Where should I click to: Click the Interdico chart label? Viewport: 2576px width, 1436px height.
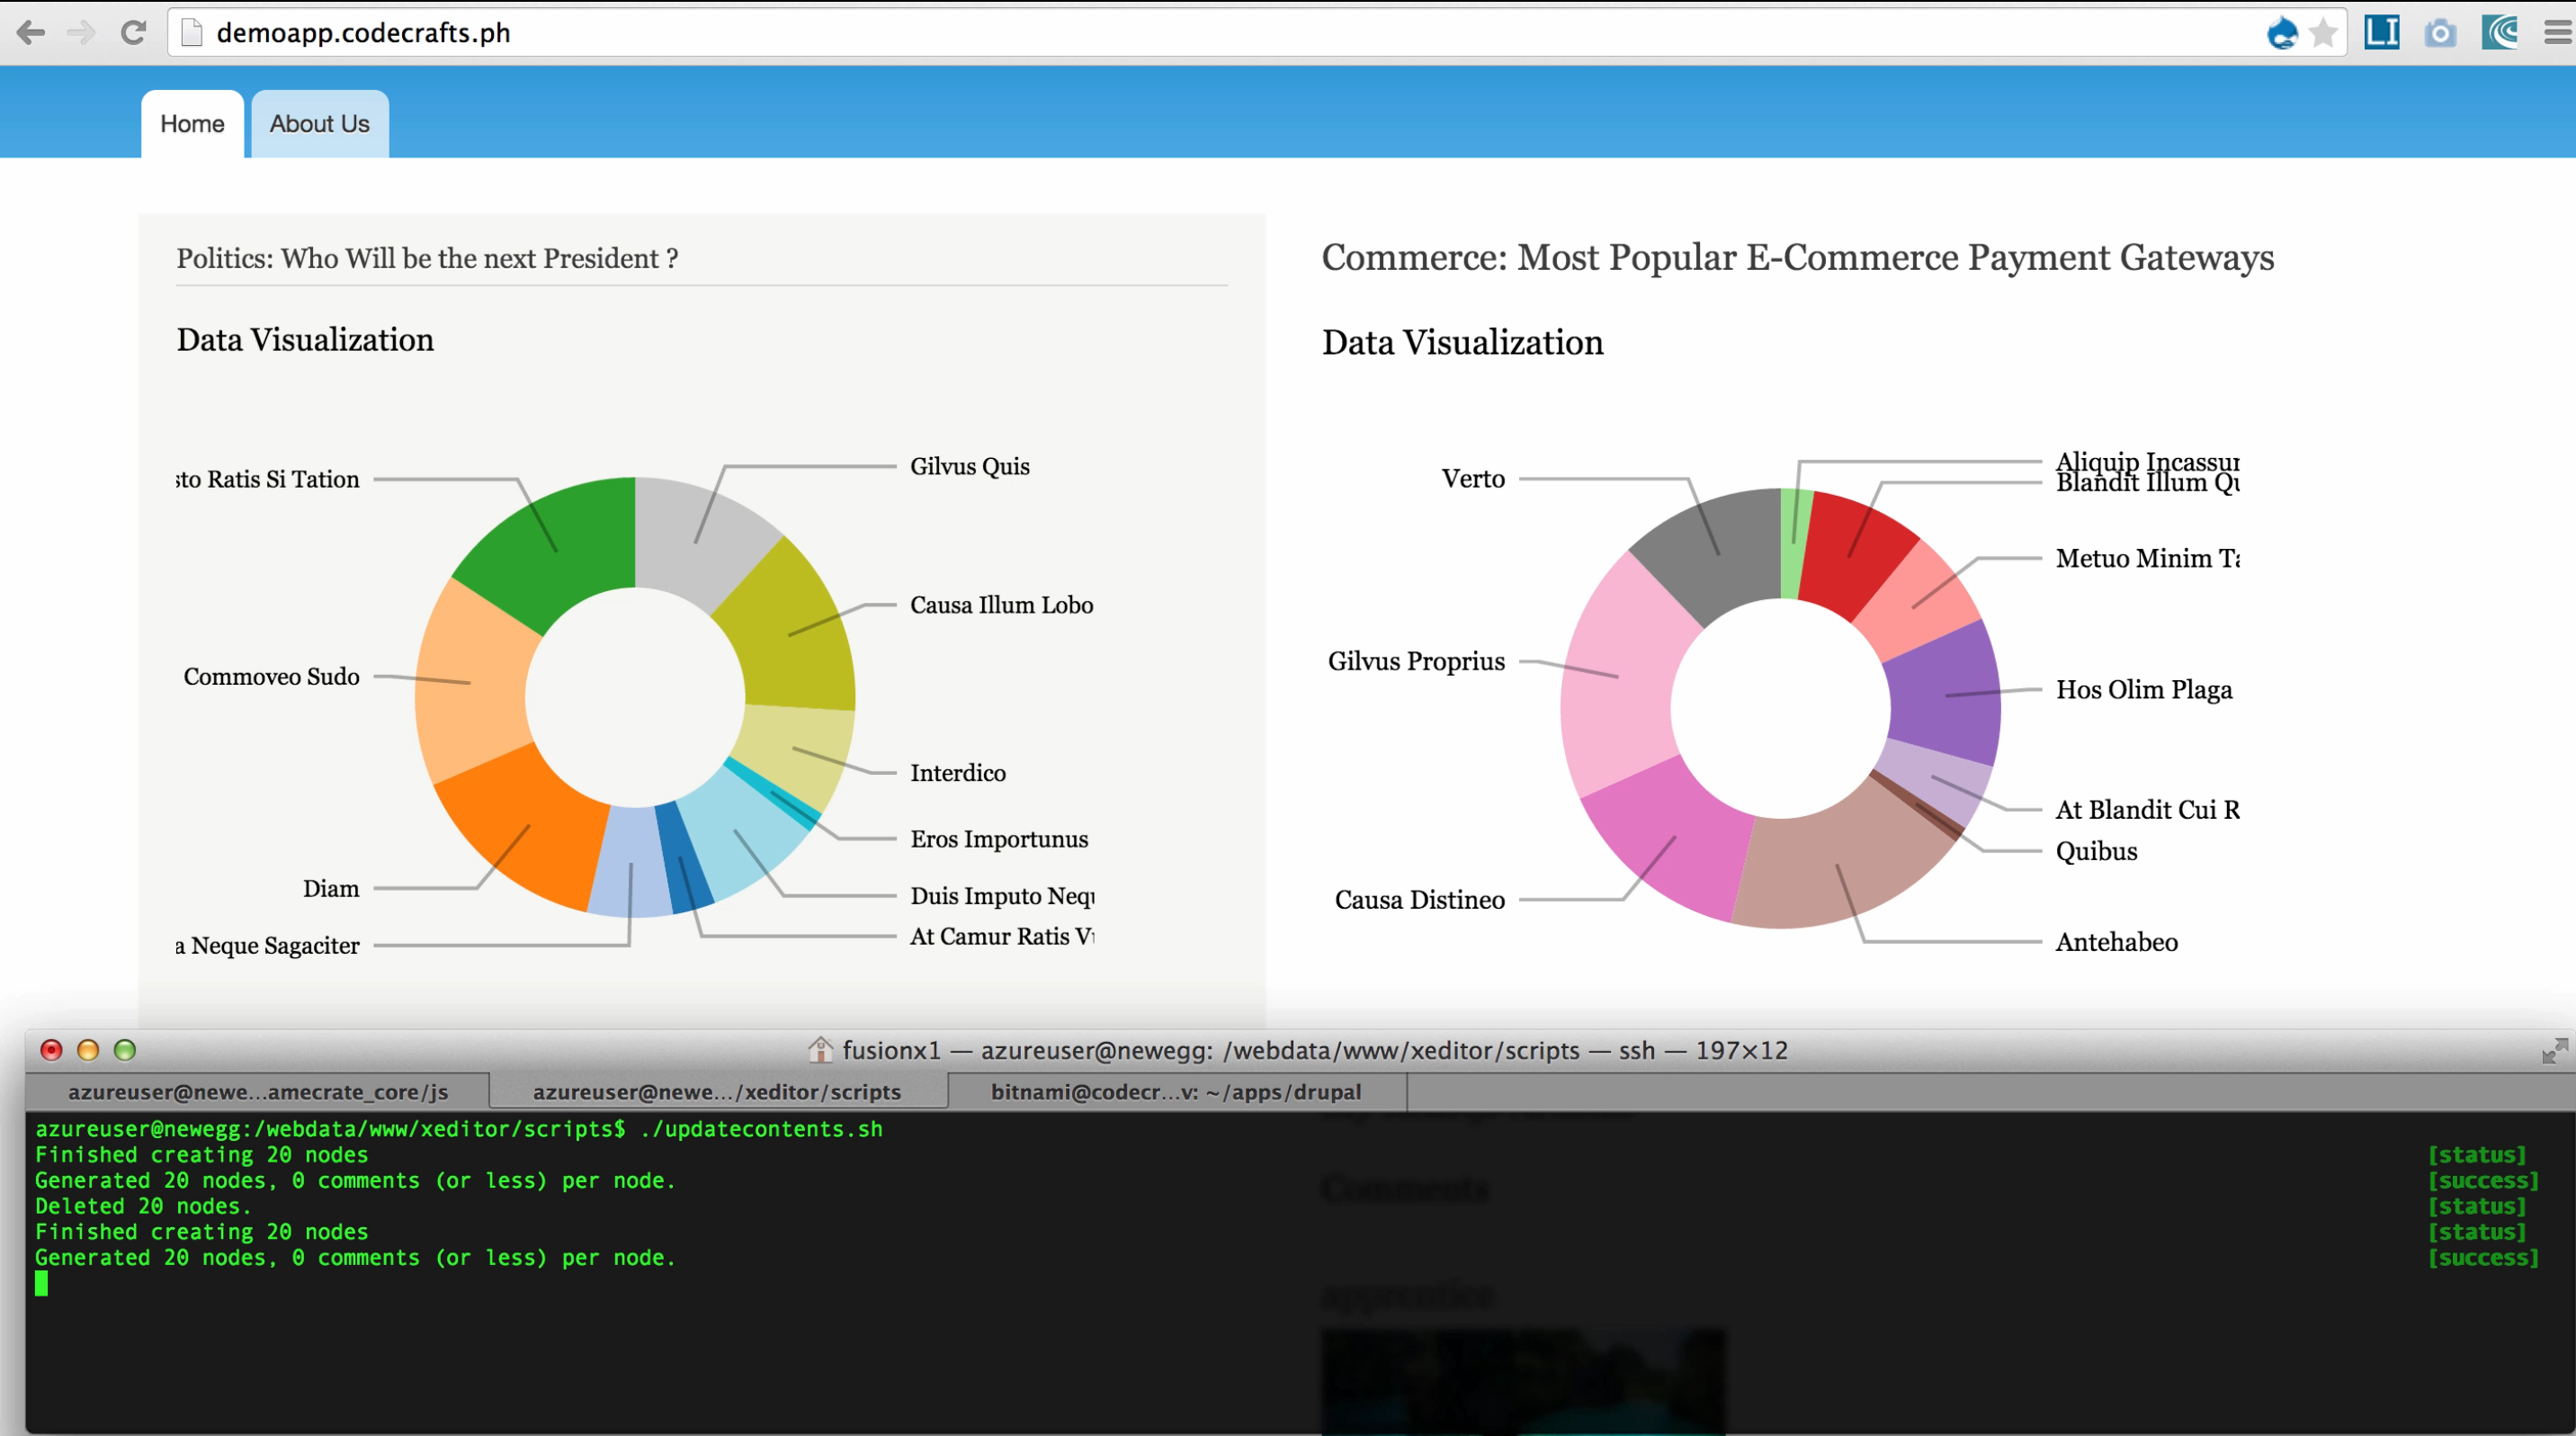pyautogui.click(x=958, y=773)
